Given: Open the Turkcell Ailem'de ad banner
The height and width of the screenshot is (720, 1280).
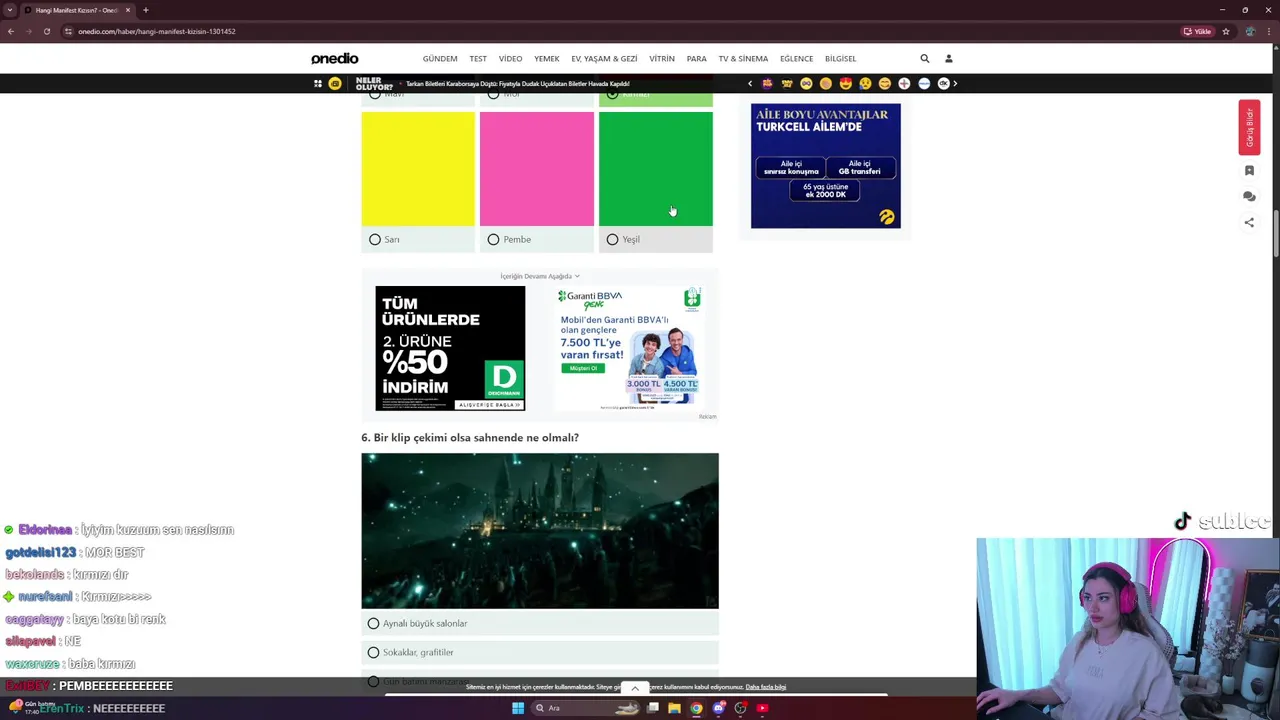Looking at the screenshot, I should point(826,166).
